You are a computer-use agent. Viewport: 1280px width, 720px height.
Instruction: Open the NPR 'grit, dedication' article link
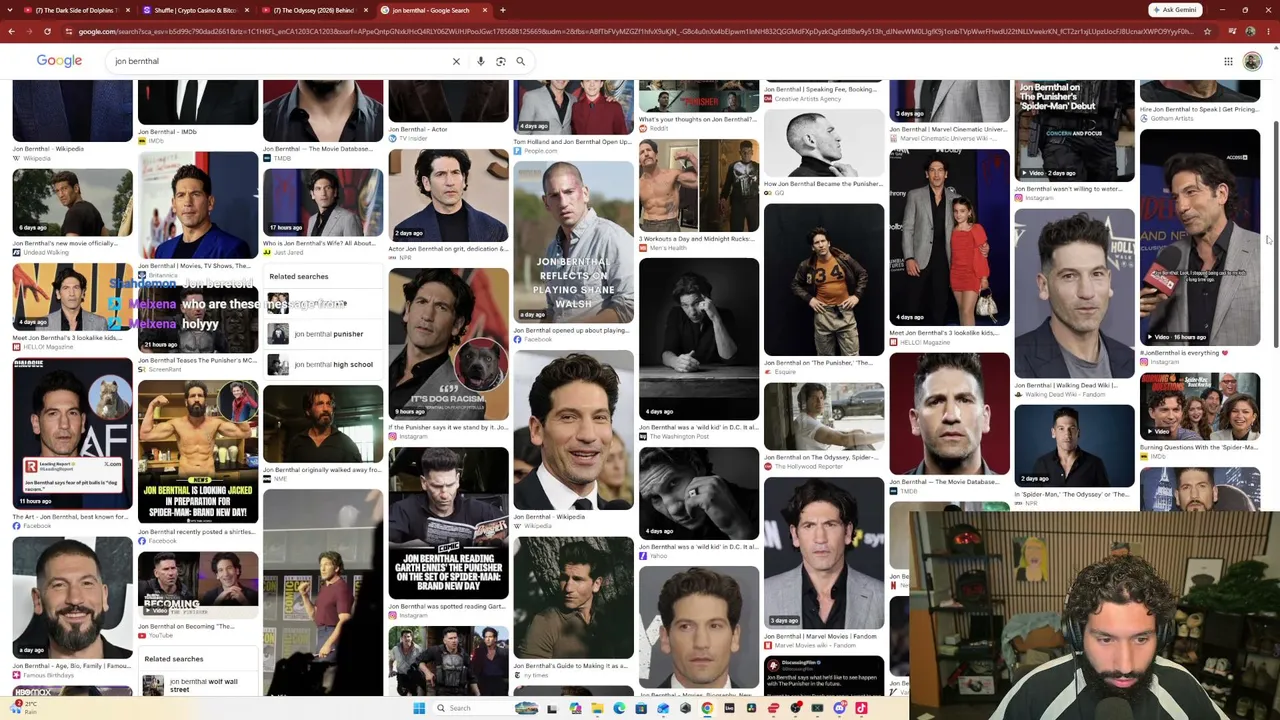click(x=447, y=248)
